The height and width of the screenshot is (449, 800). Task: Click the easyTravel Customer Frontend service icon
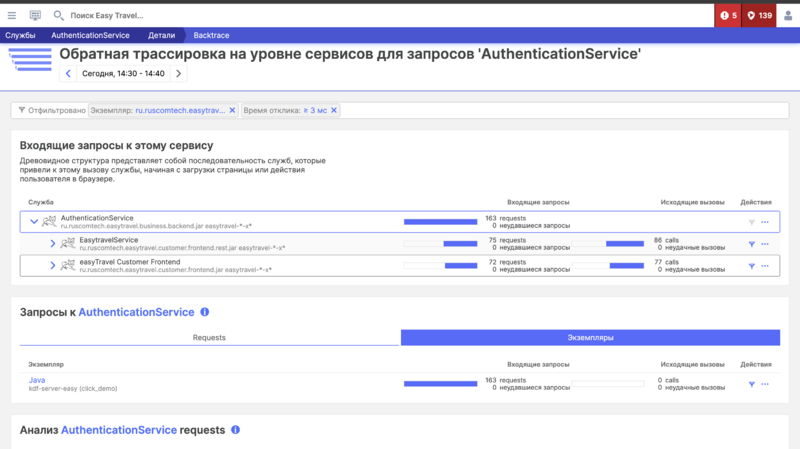(68, 265)
